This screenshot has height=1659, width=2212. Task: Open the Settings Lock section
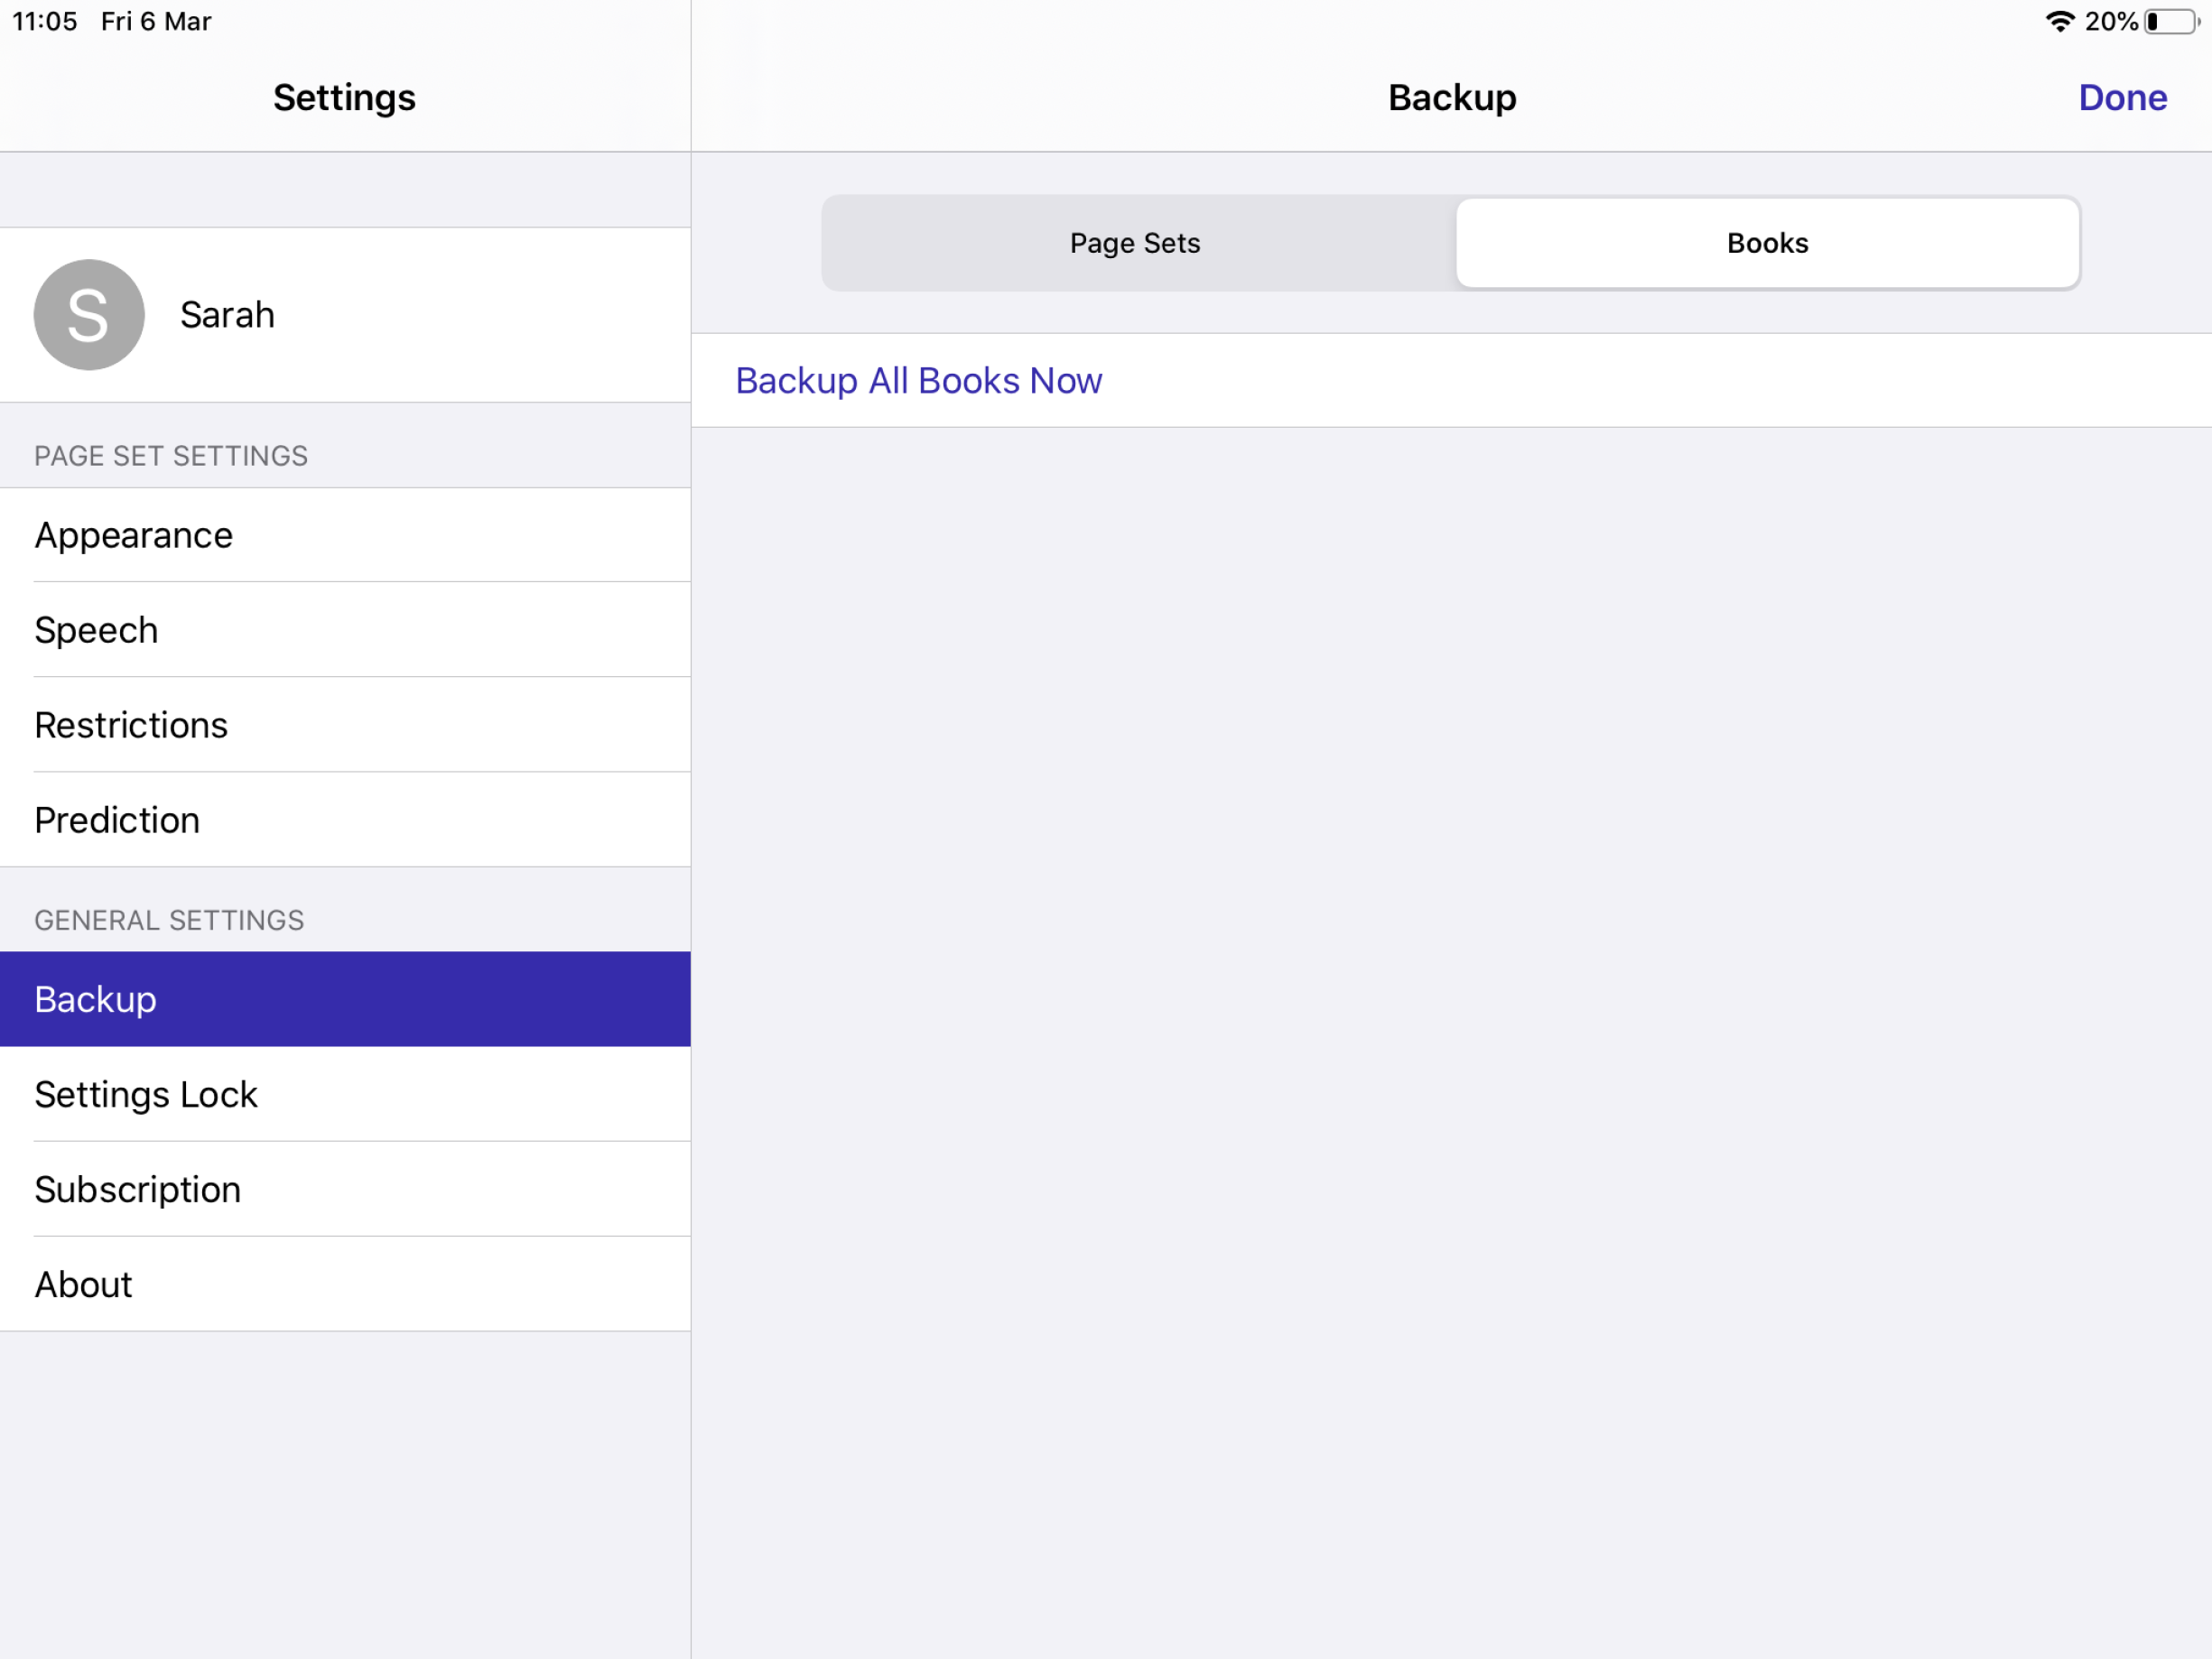click(146, 1094)
